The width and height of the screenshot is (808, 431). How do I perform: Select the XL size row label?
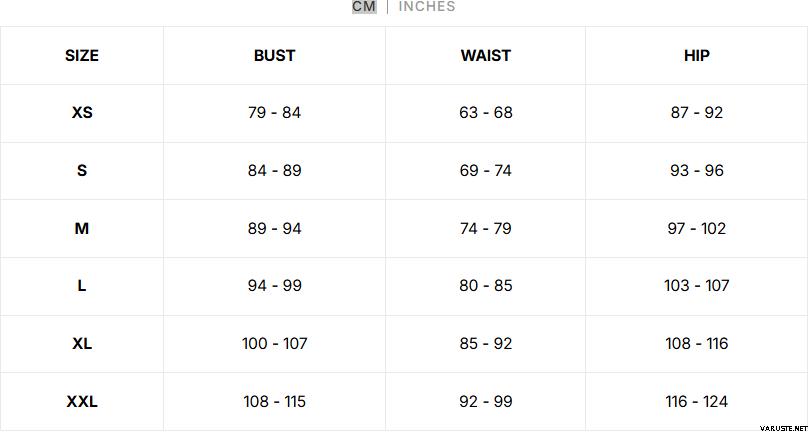click(x=82, y=344)
